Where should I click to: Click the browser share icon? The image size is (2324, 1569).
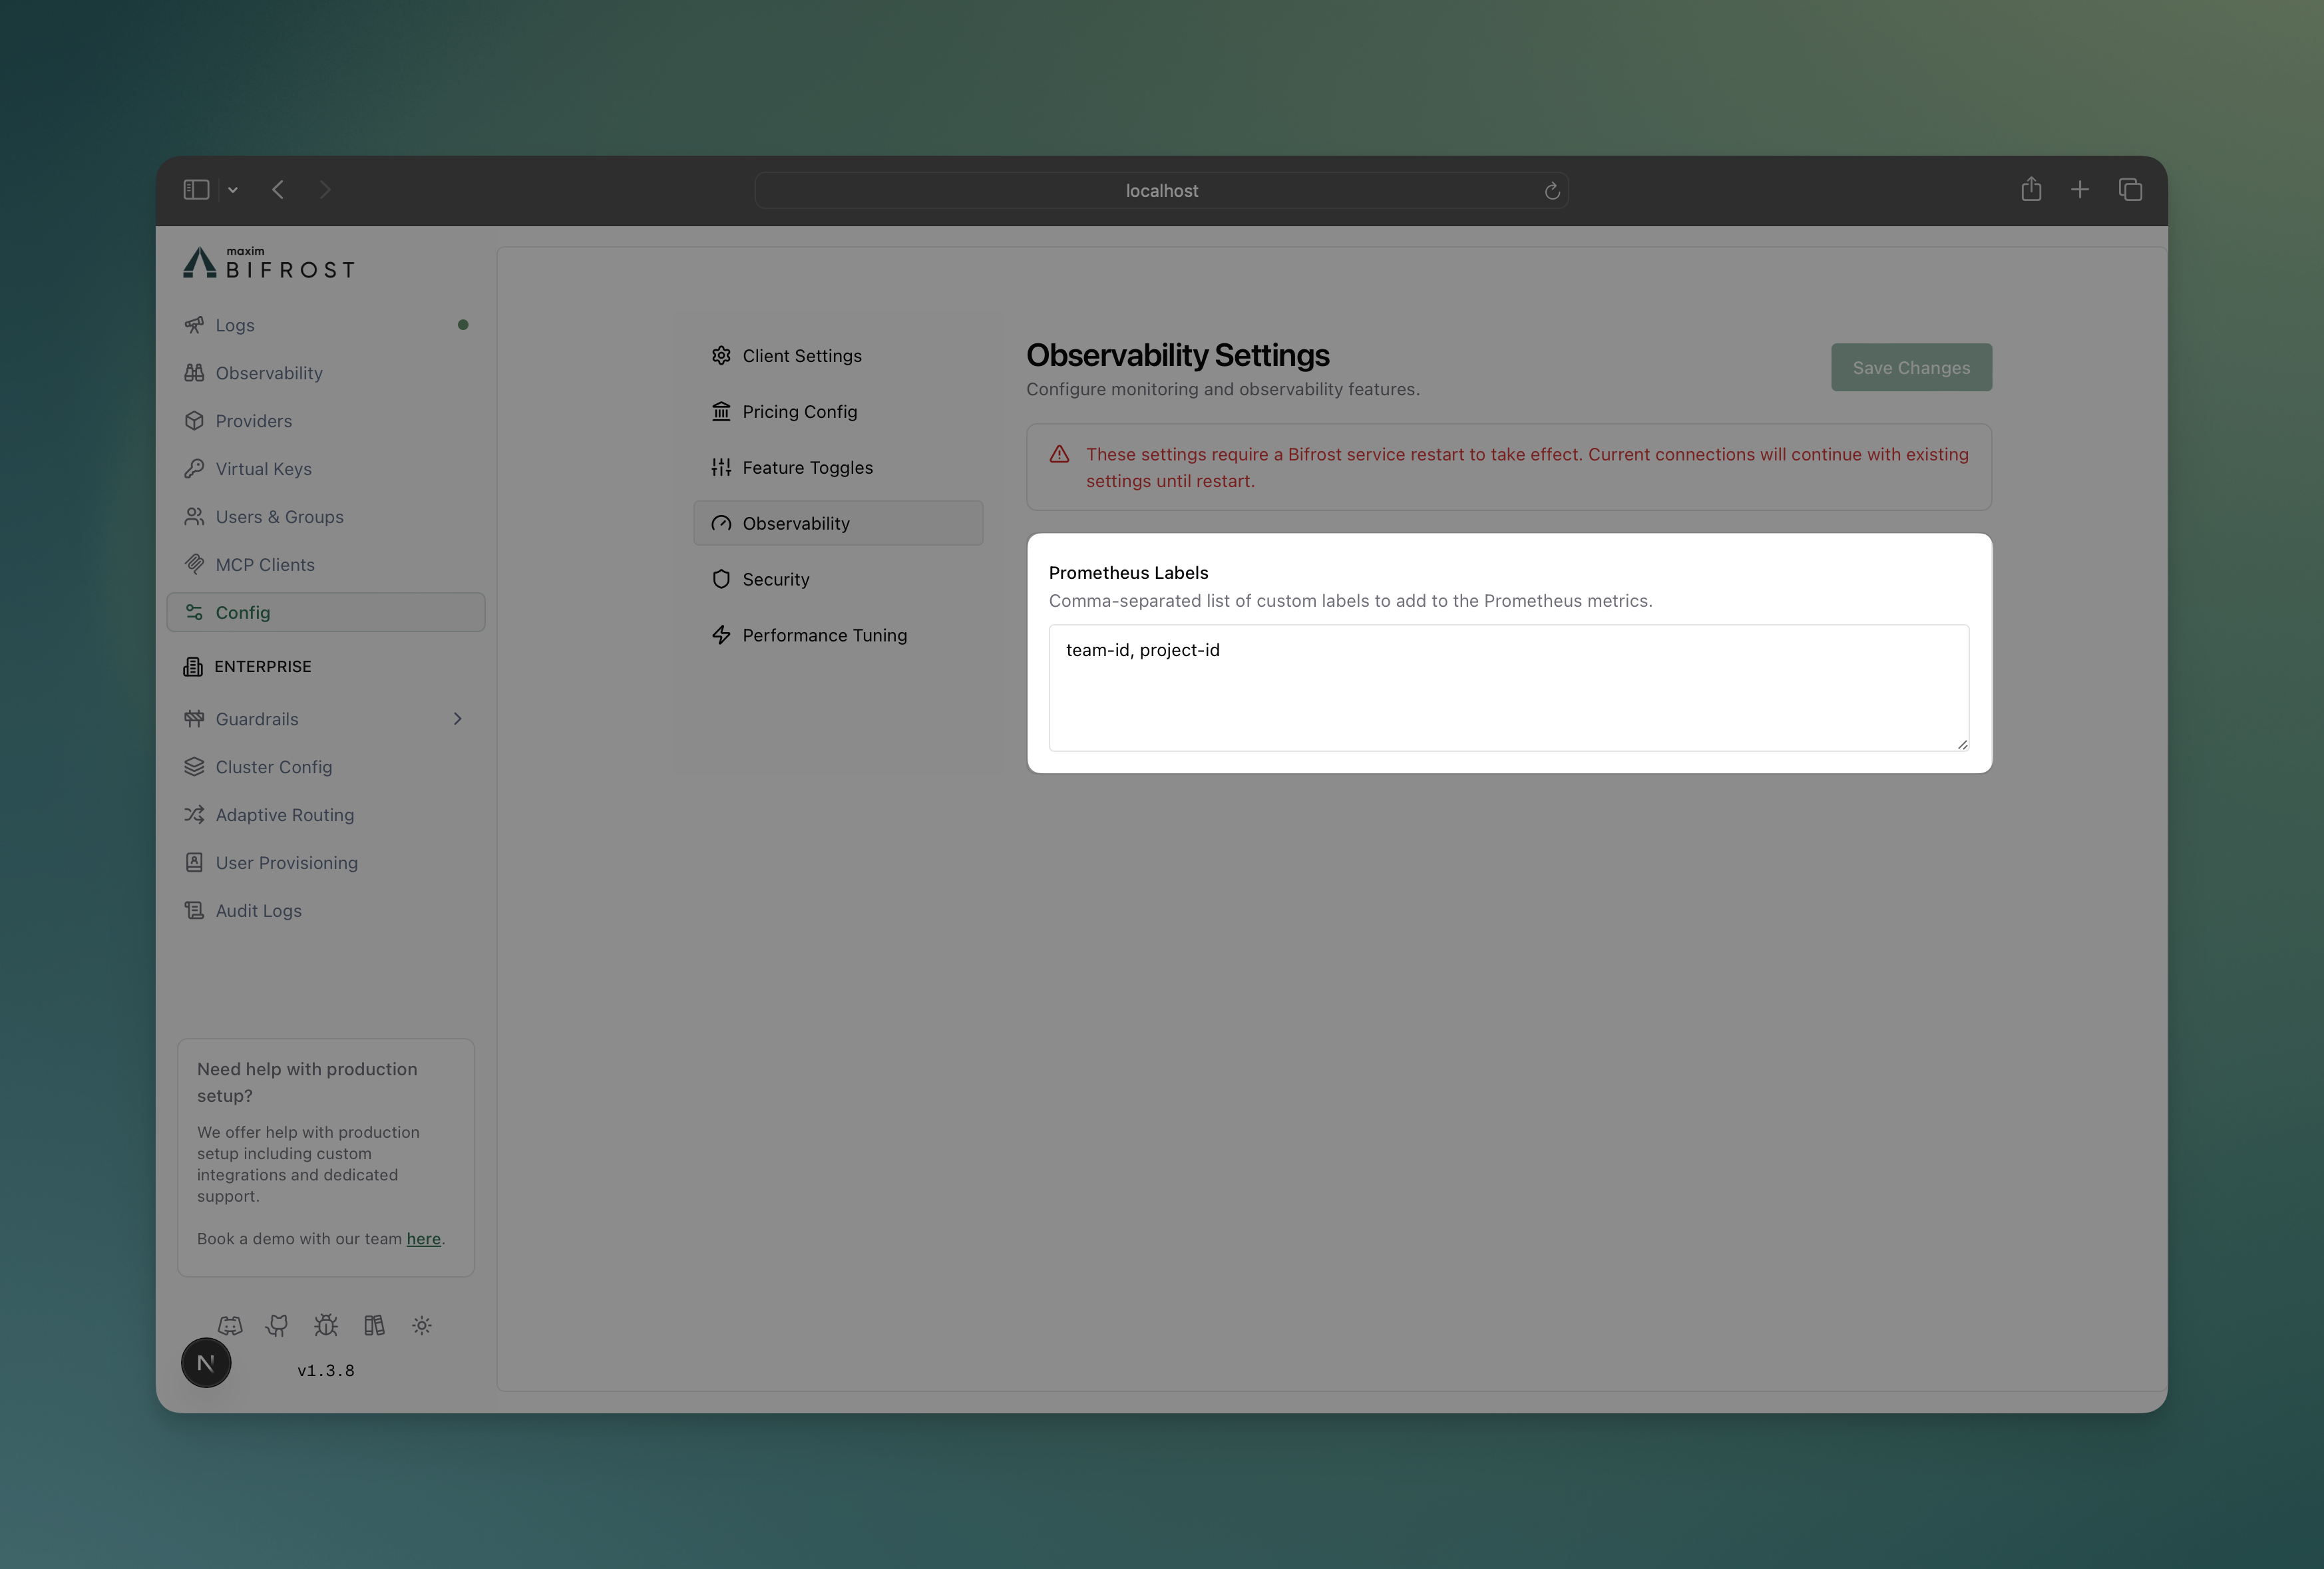click(x=2030, y=190)
